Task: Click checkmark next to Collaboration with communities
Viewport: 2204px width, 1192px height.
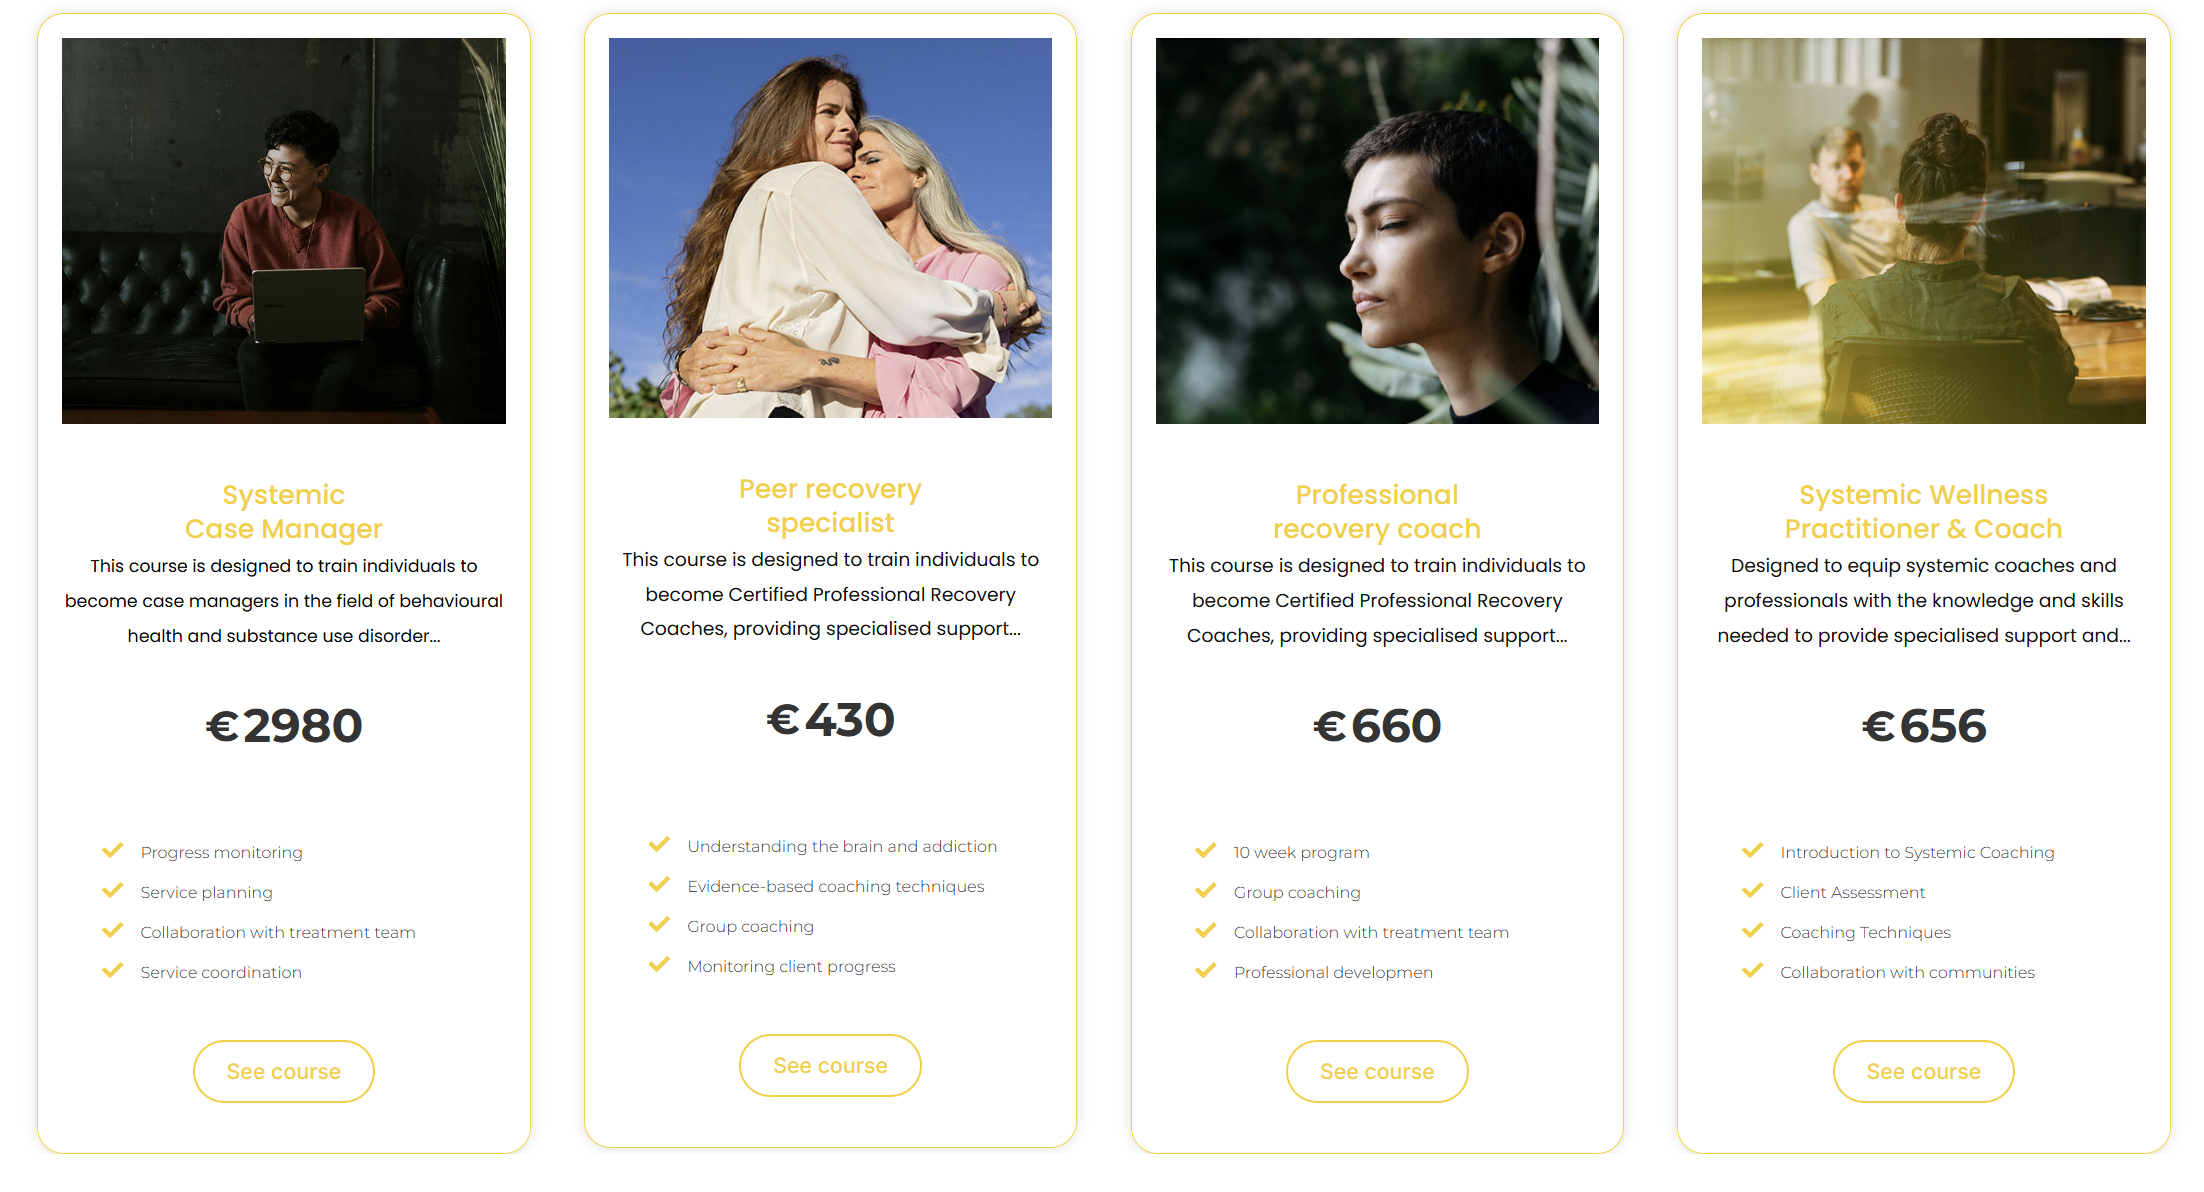Action: pyautogui.click(x=1752, y=971)
